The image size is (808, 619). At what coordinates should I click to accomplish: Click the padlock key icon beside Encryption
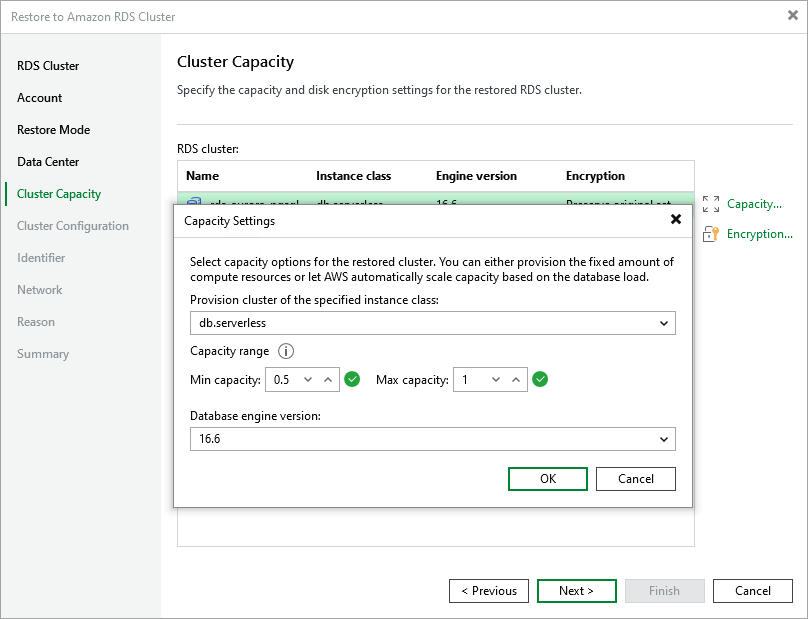point(711,233)
